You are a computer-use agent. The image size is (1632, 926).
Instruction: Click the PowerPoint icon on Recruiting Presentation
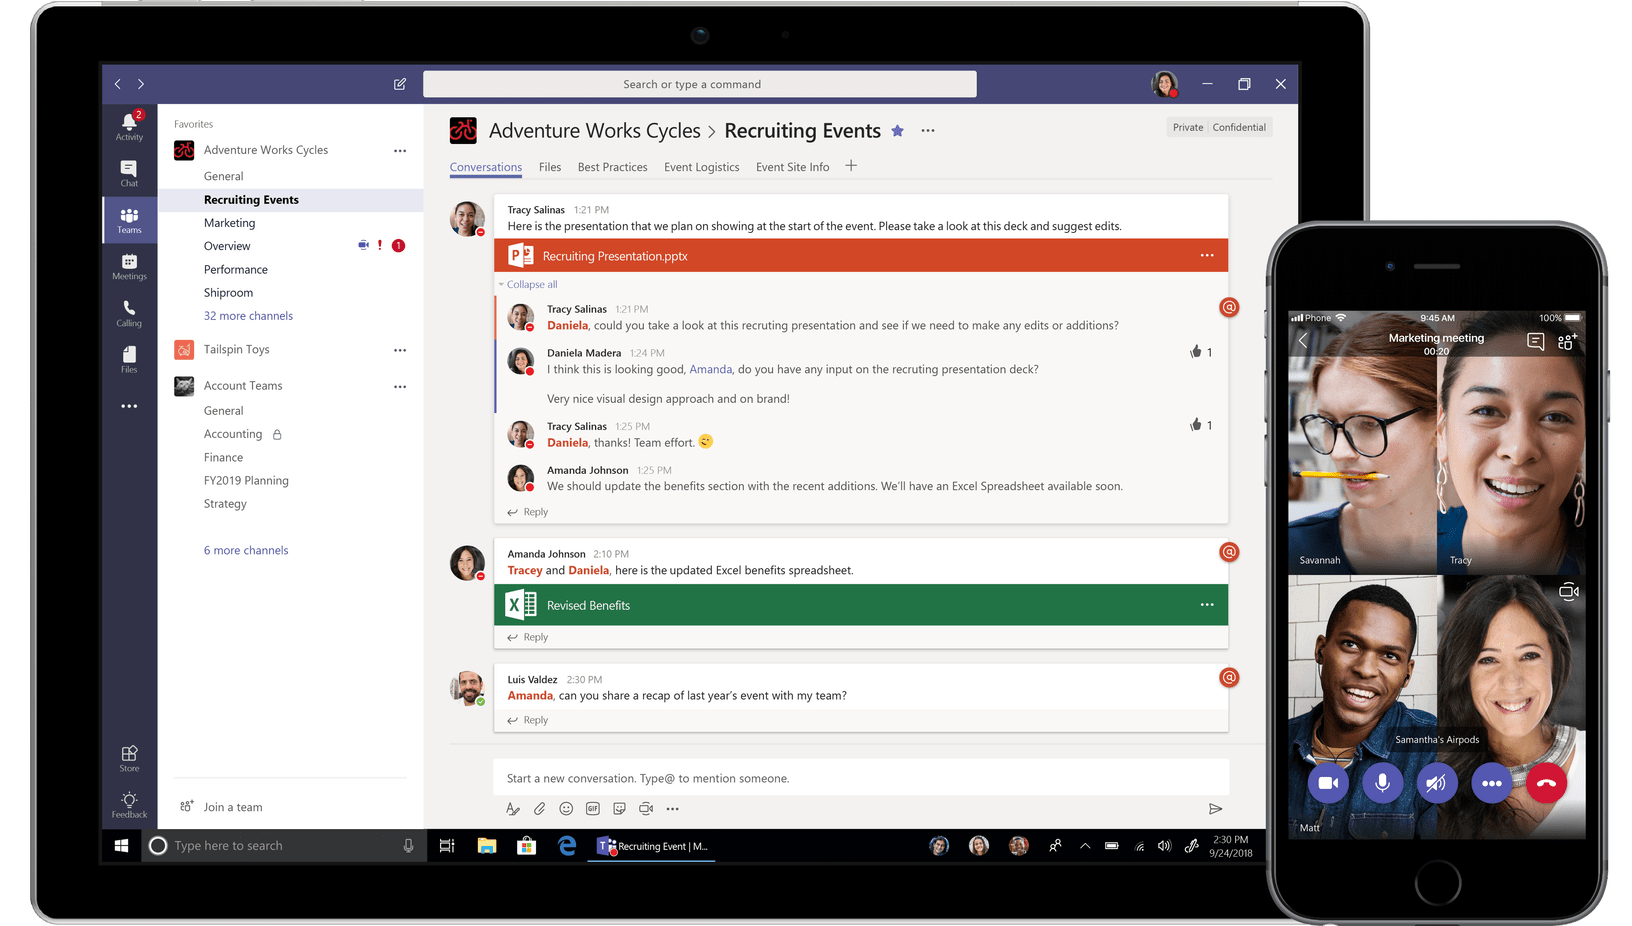pyautogui.click(x=520, y=256)
